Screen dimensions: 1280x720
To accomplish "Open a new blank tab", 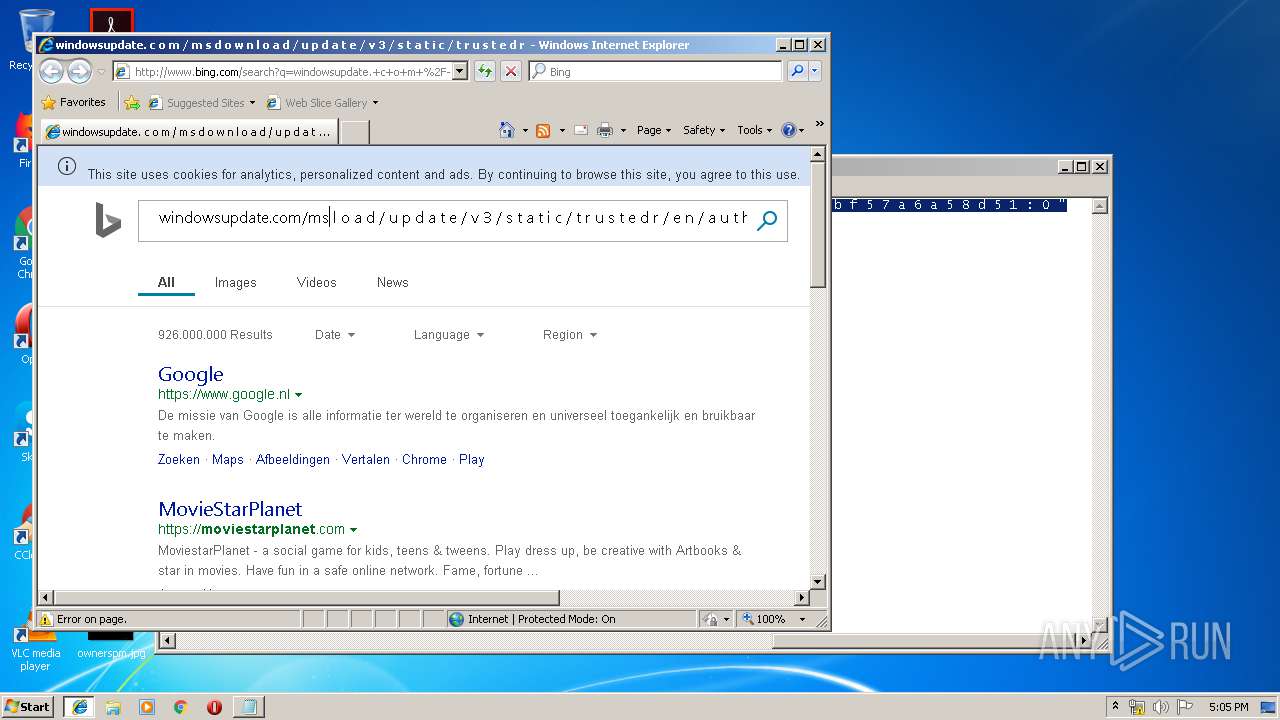I will point(355,132).
